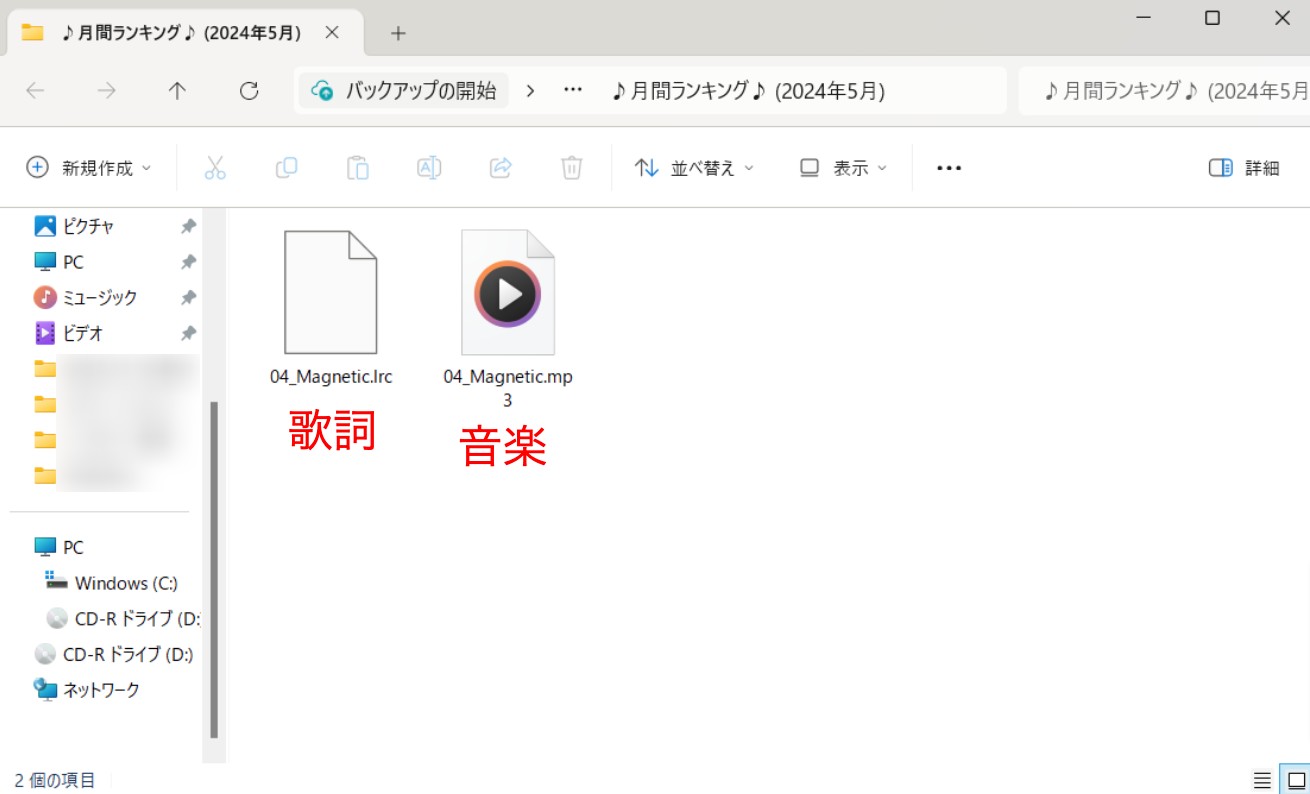Add a new tab with plus
The width and height of the screenshot is (1310, 794).
(x=398, y=33)
